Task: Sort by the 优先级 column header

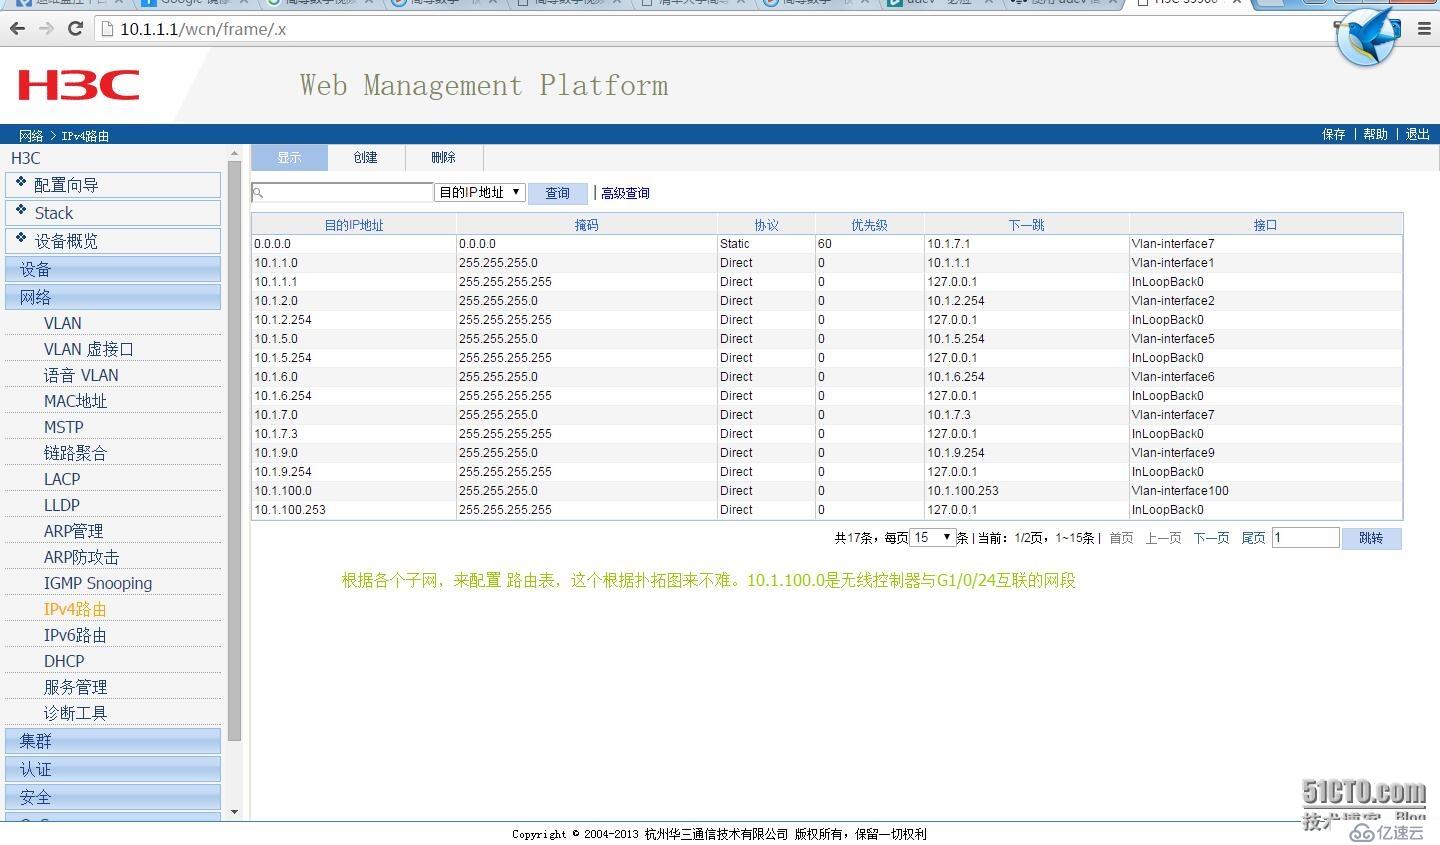Action: [869, 225]
